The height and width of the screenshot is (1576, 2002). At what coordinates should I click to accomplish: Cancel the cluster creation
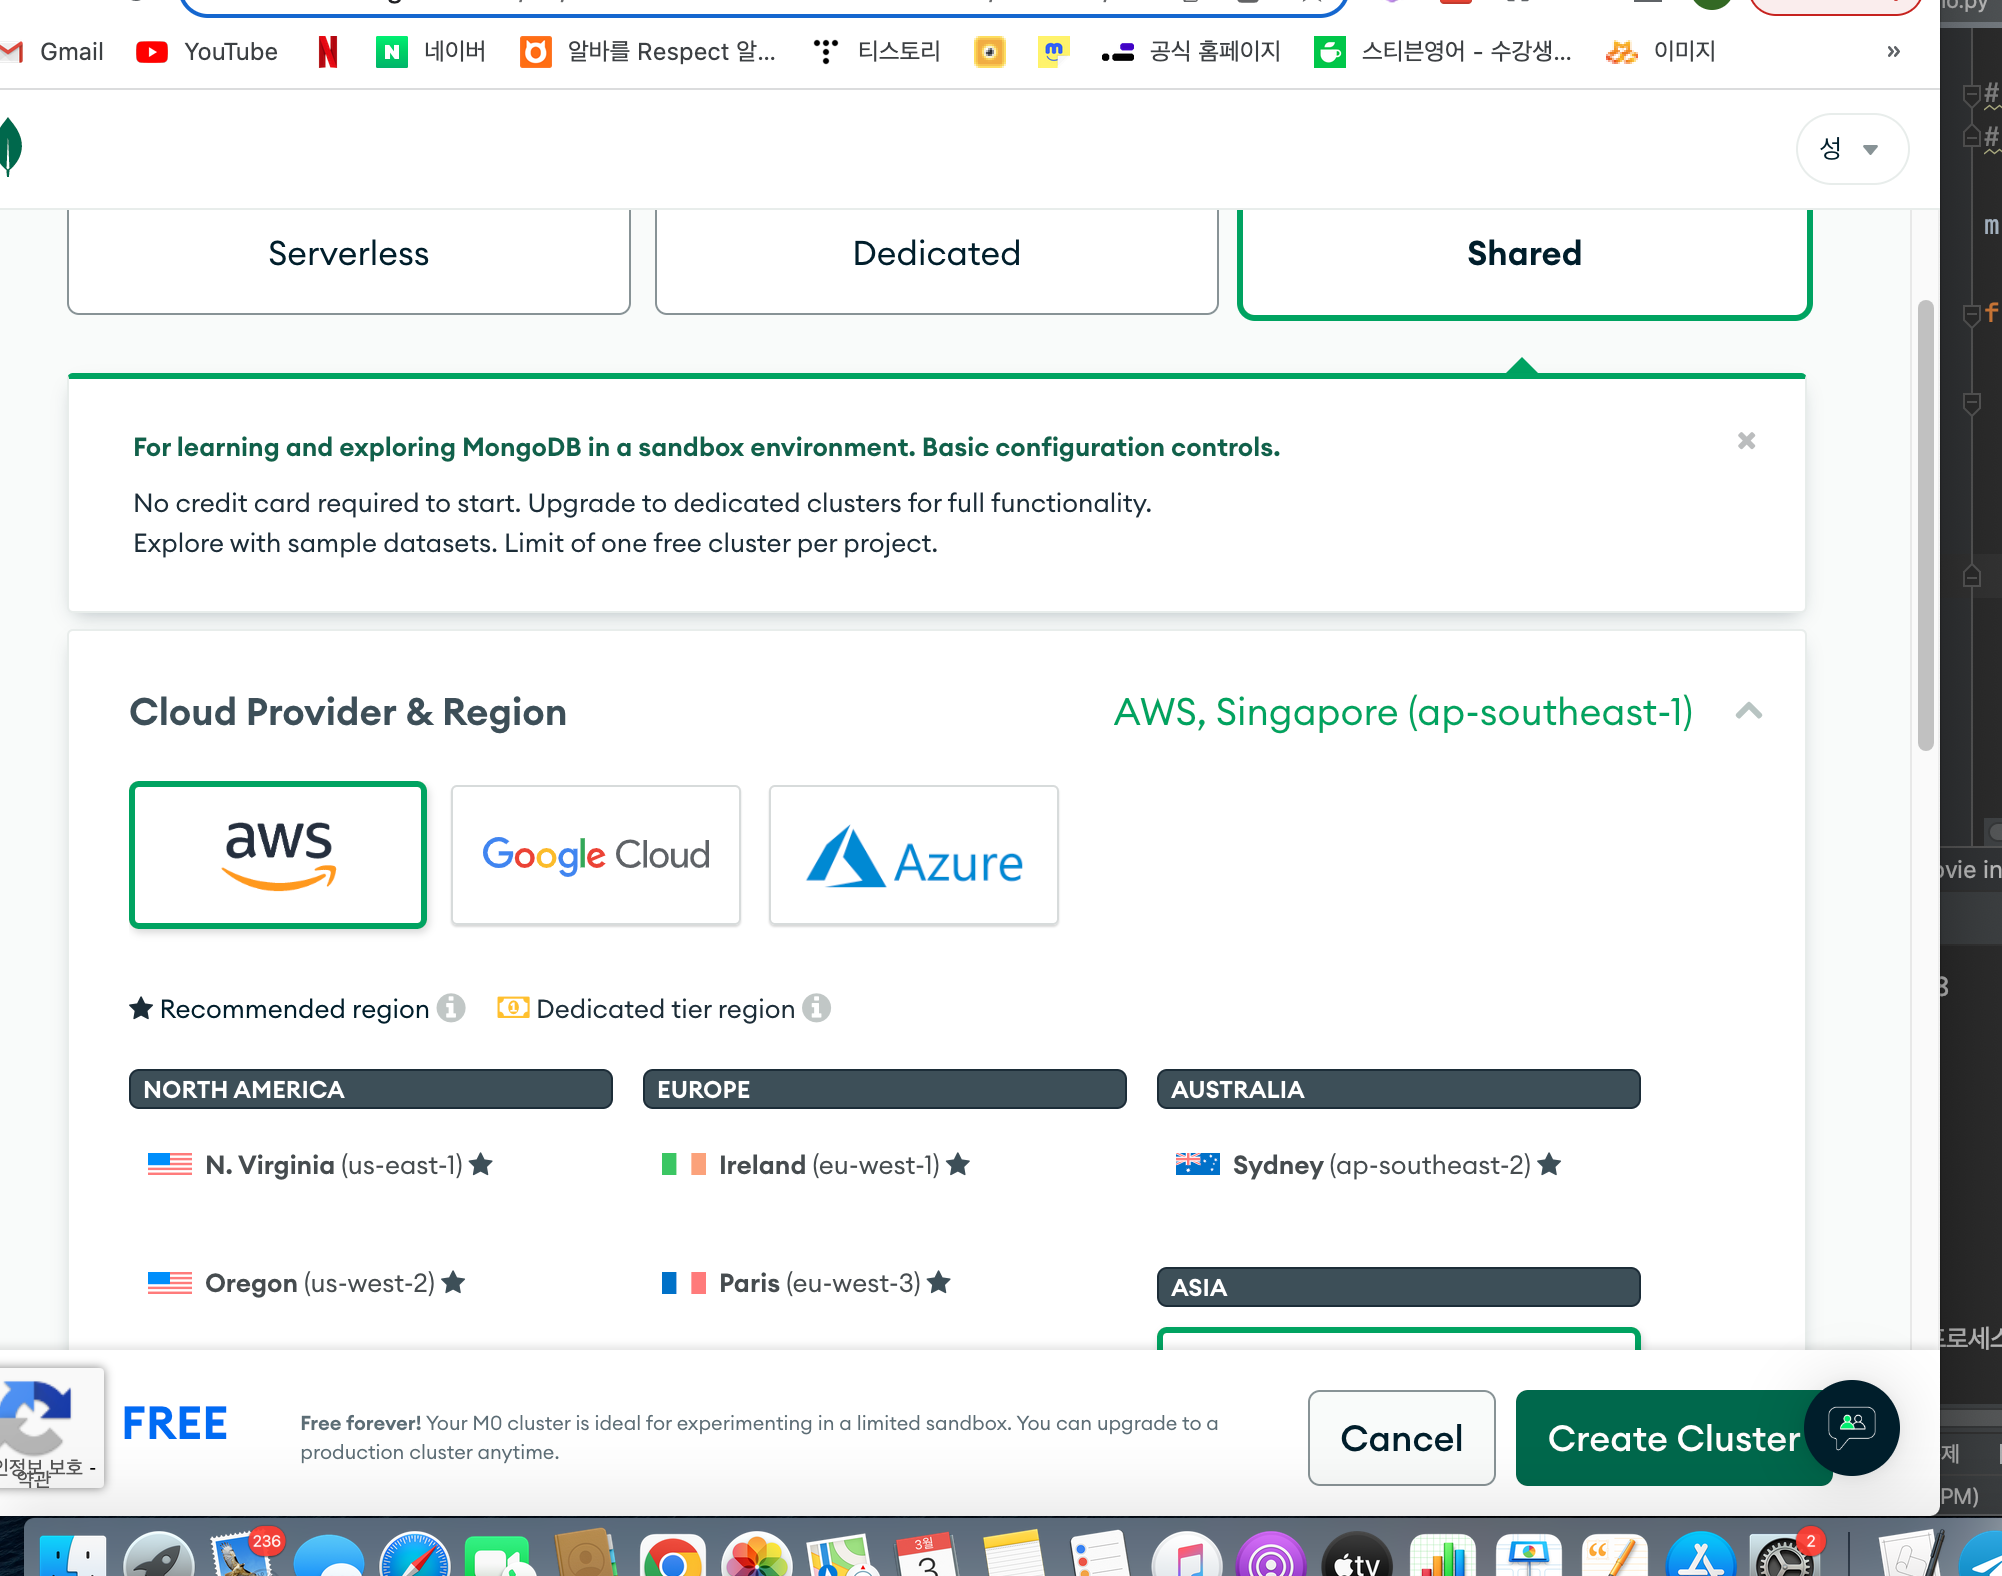point(1402,1438)
